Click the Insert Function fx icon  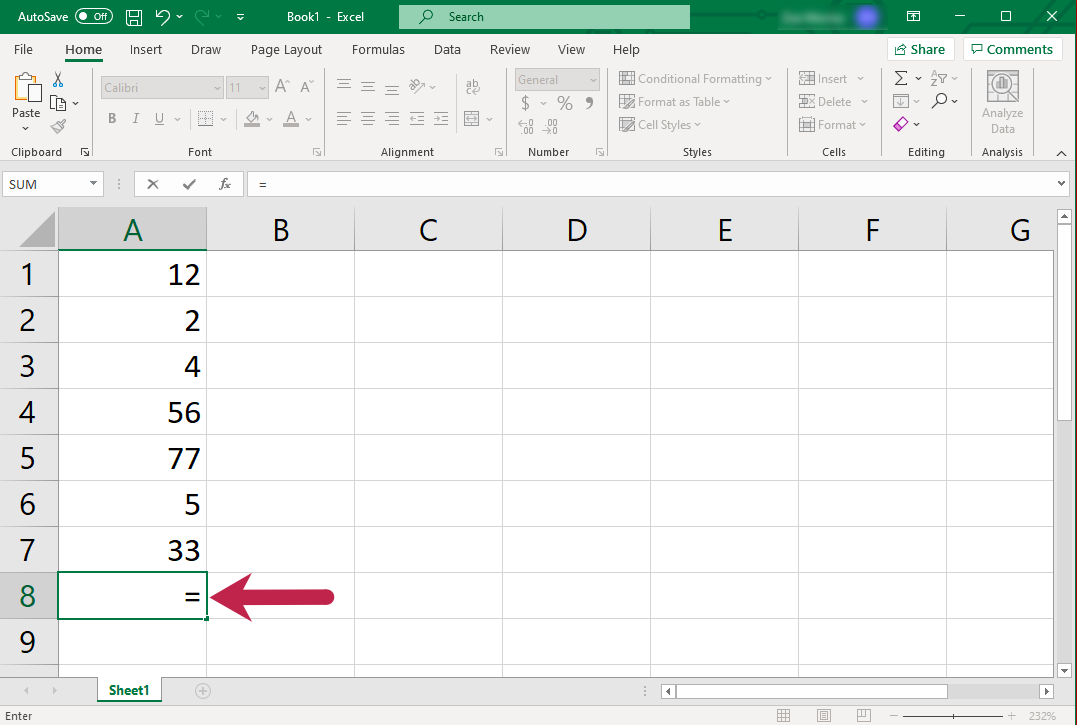[225, 184]
